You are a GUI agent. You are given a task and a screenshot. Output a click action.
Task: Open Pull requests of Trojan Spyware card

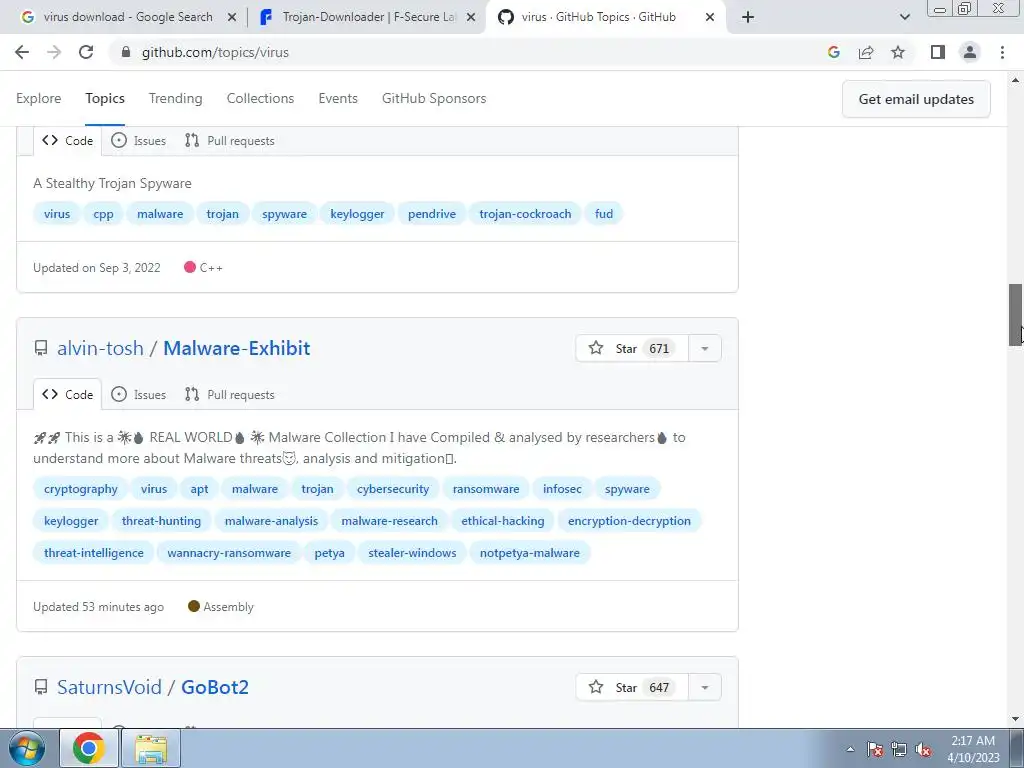click(229, 140)
